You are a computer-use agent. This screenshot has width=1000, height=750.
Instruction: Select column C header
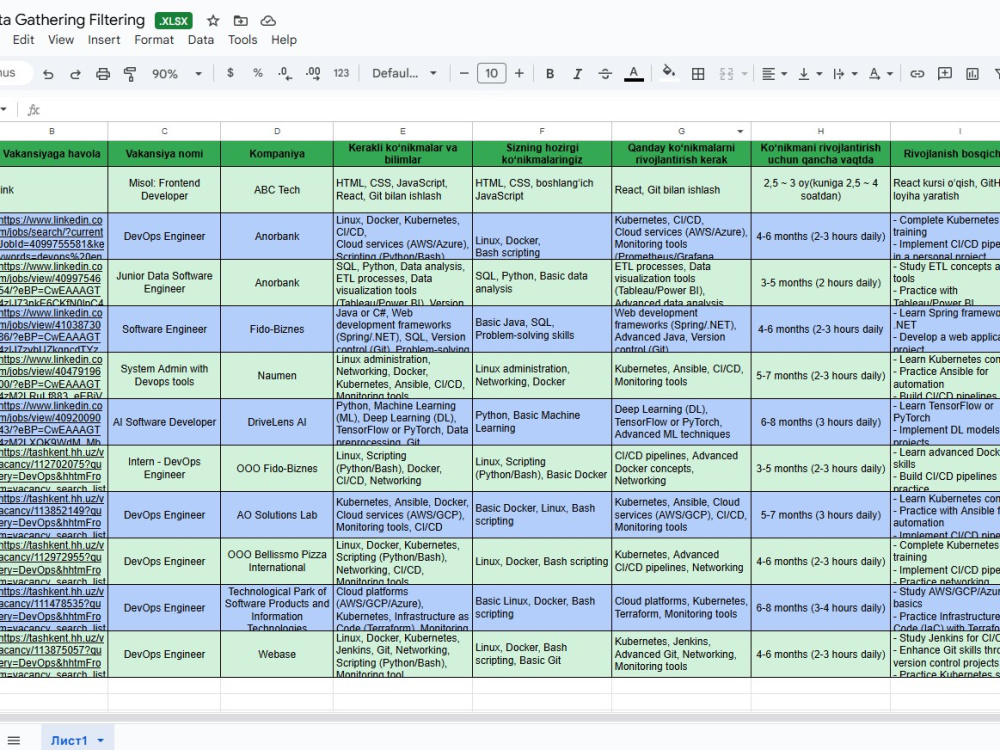[x=165, y=131]
